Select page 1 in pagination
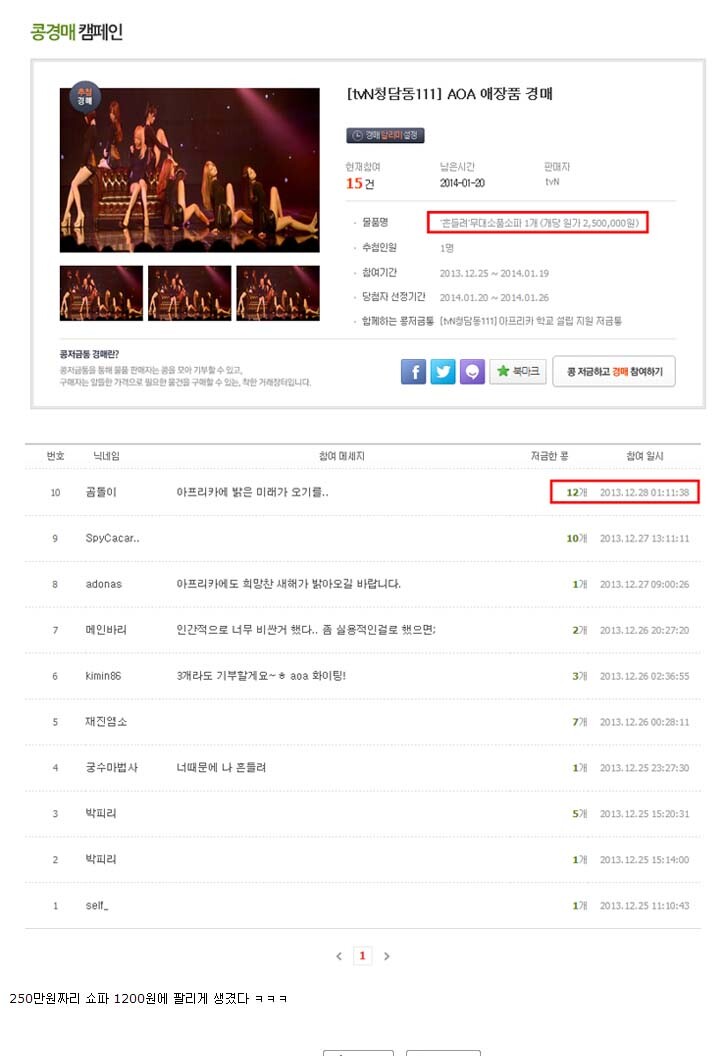 pos(362,955)
